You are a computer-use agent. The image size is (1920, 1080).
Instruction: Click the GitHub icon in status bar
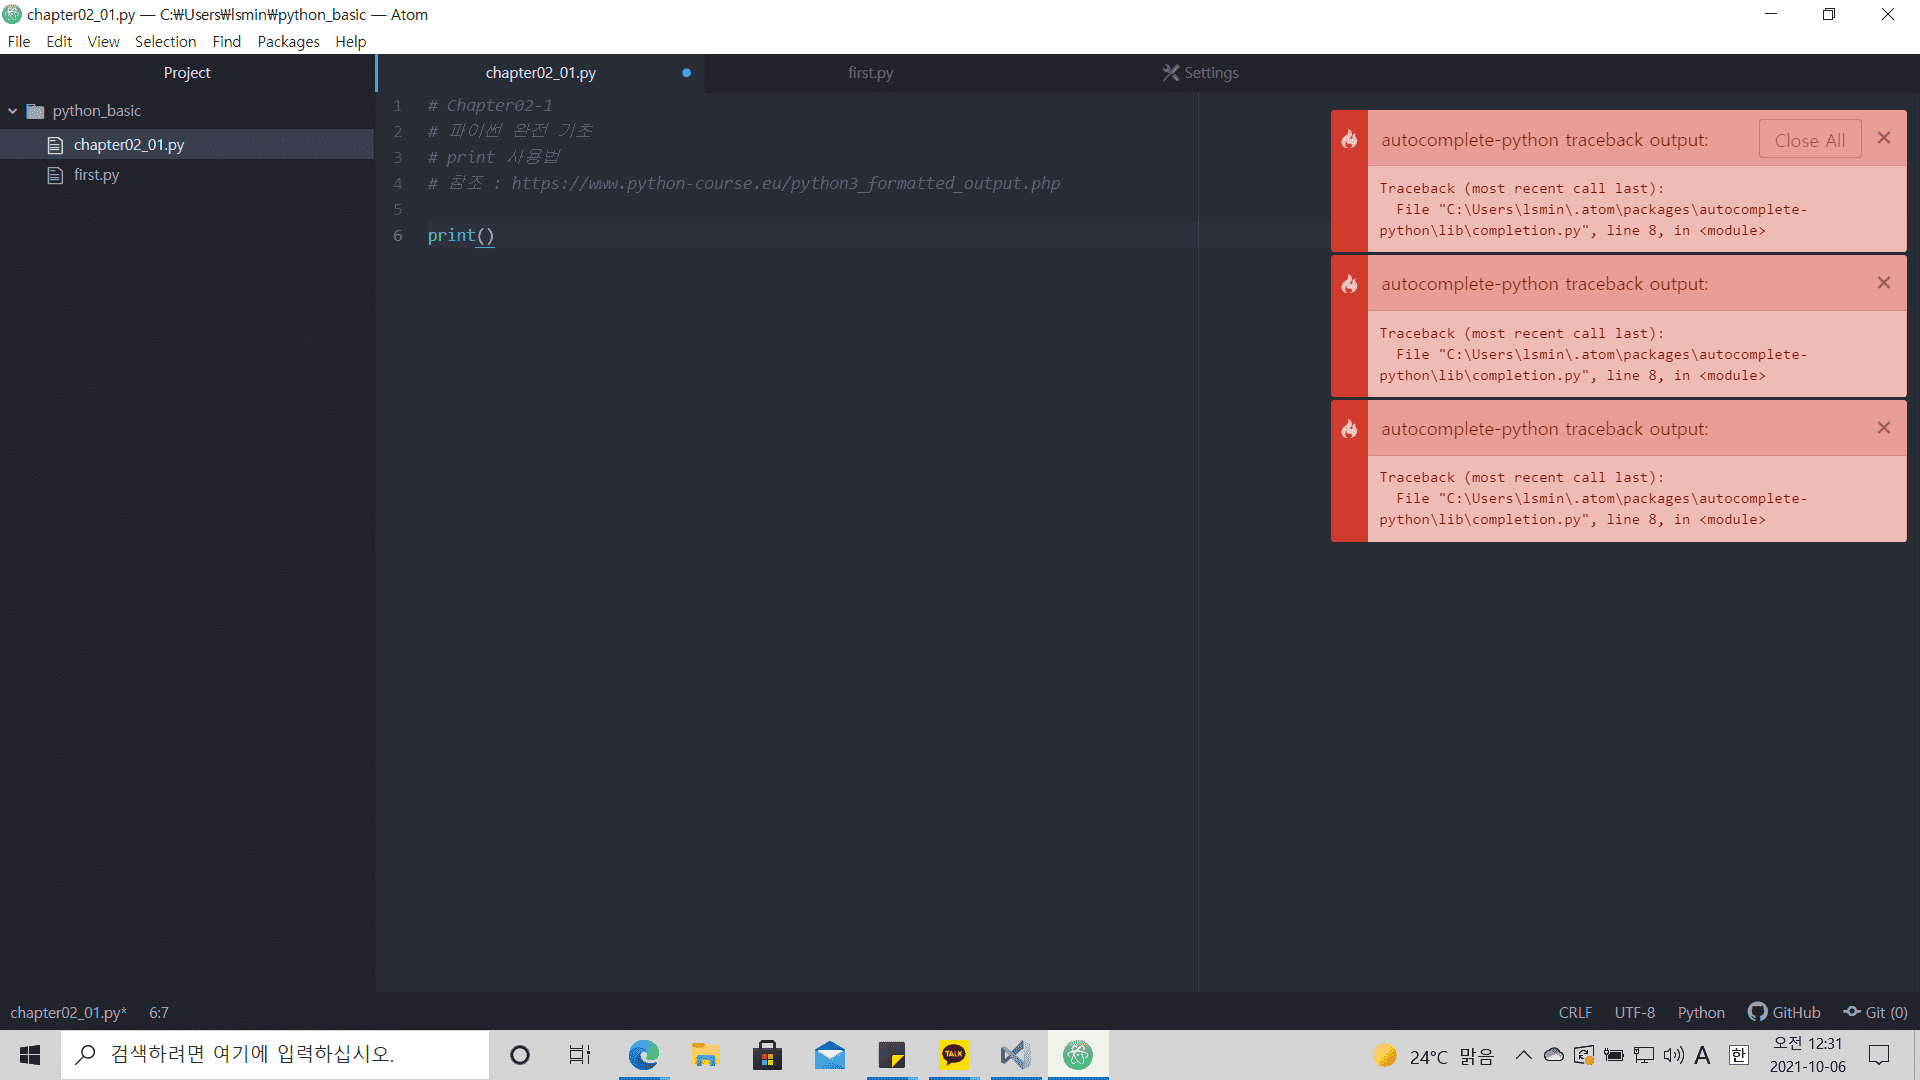(x=1757, y=1012)
